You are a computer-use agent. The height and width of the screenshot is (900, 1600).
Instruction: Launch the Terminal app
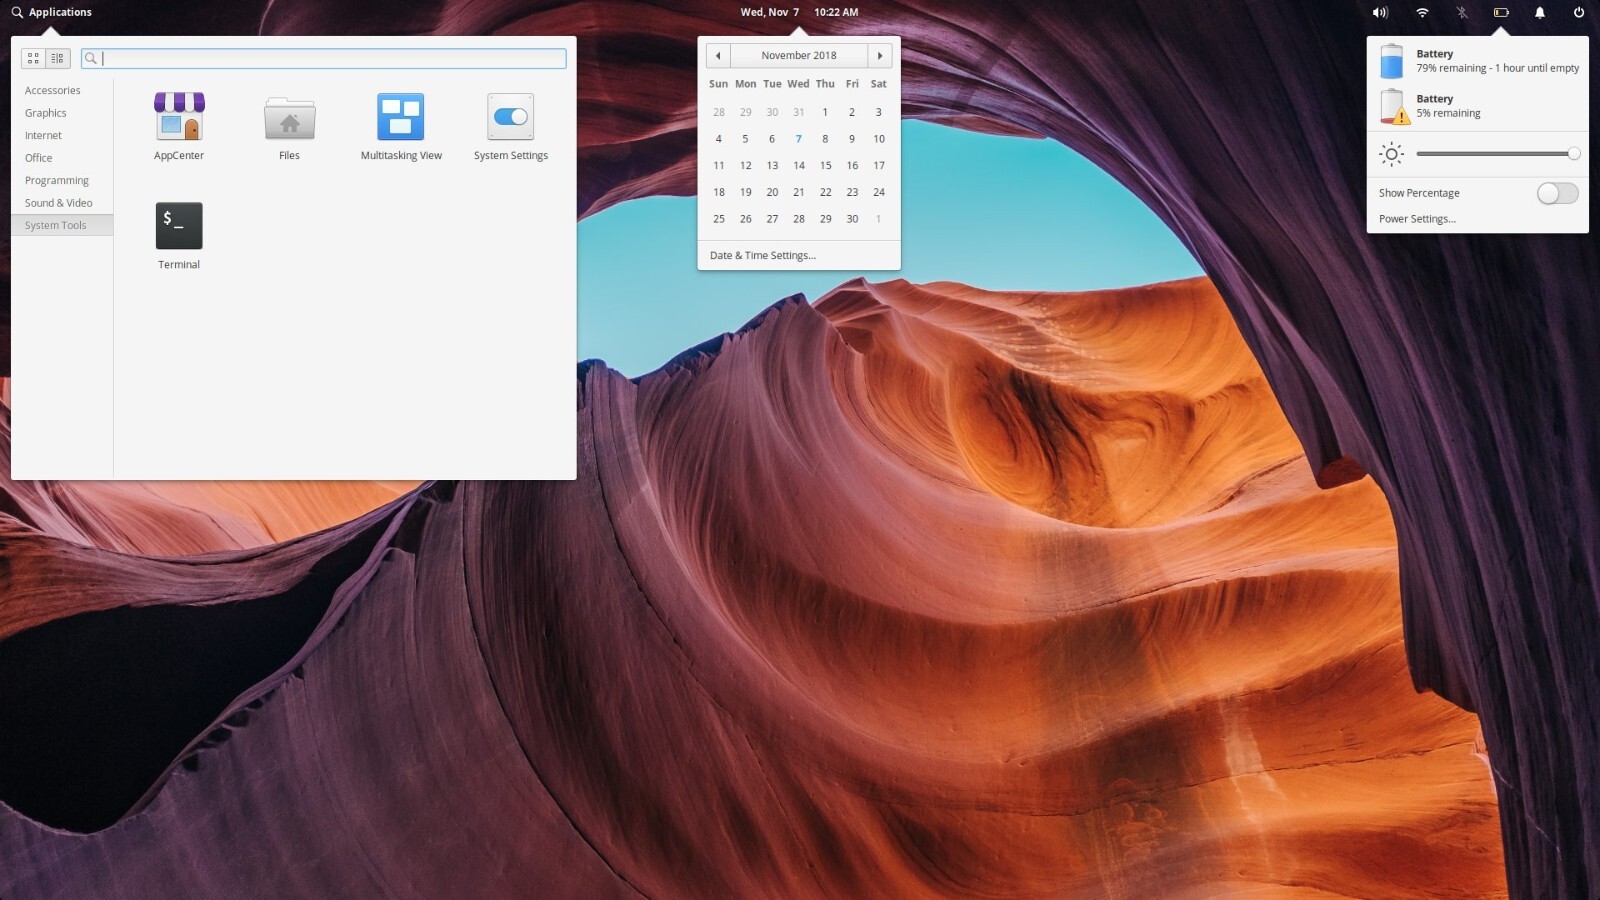[x=178, y=233]
